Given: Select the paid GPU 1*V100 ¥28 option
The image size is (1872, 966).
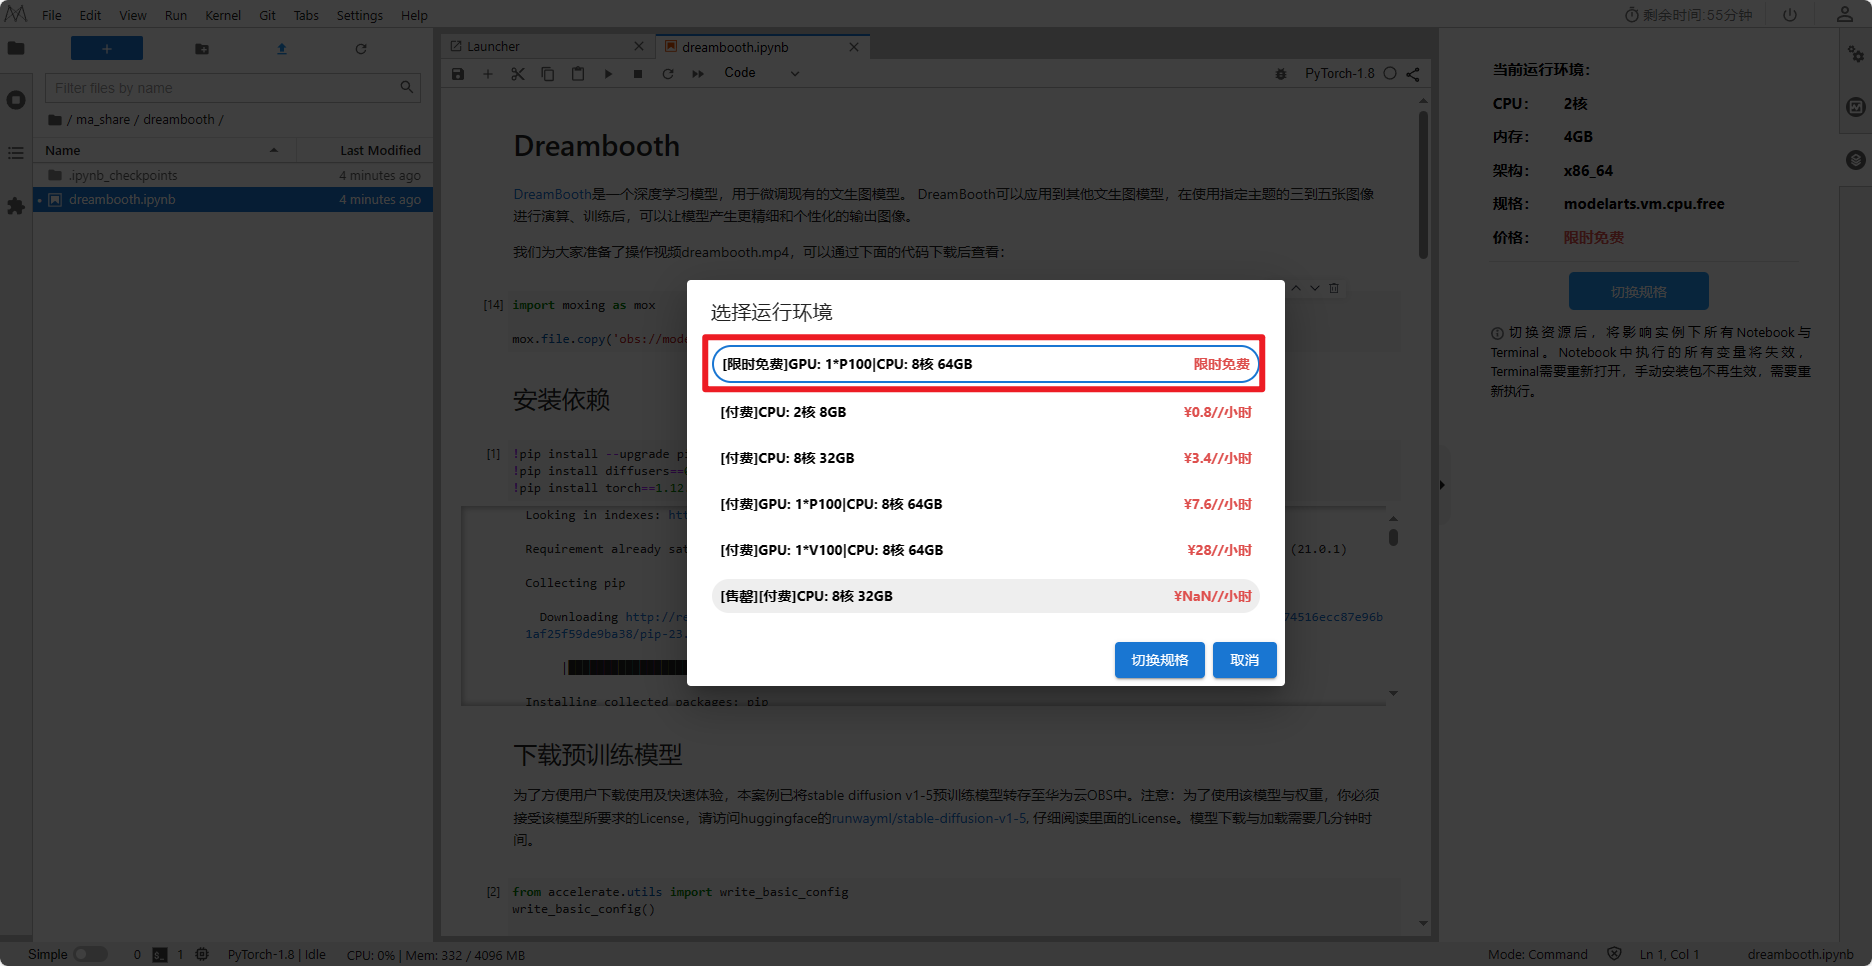Looking at the screenshot, I should click(x=985, y=550).
